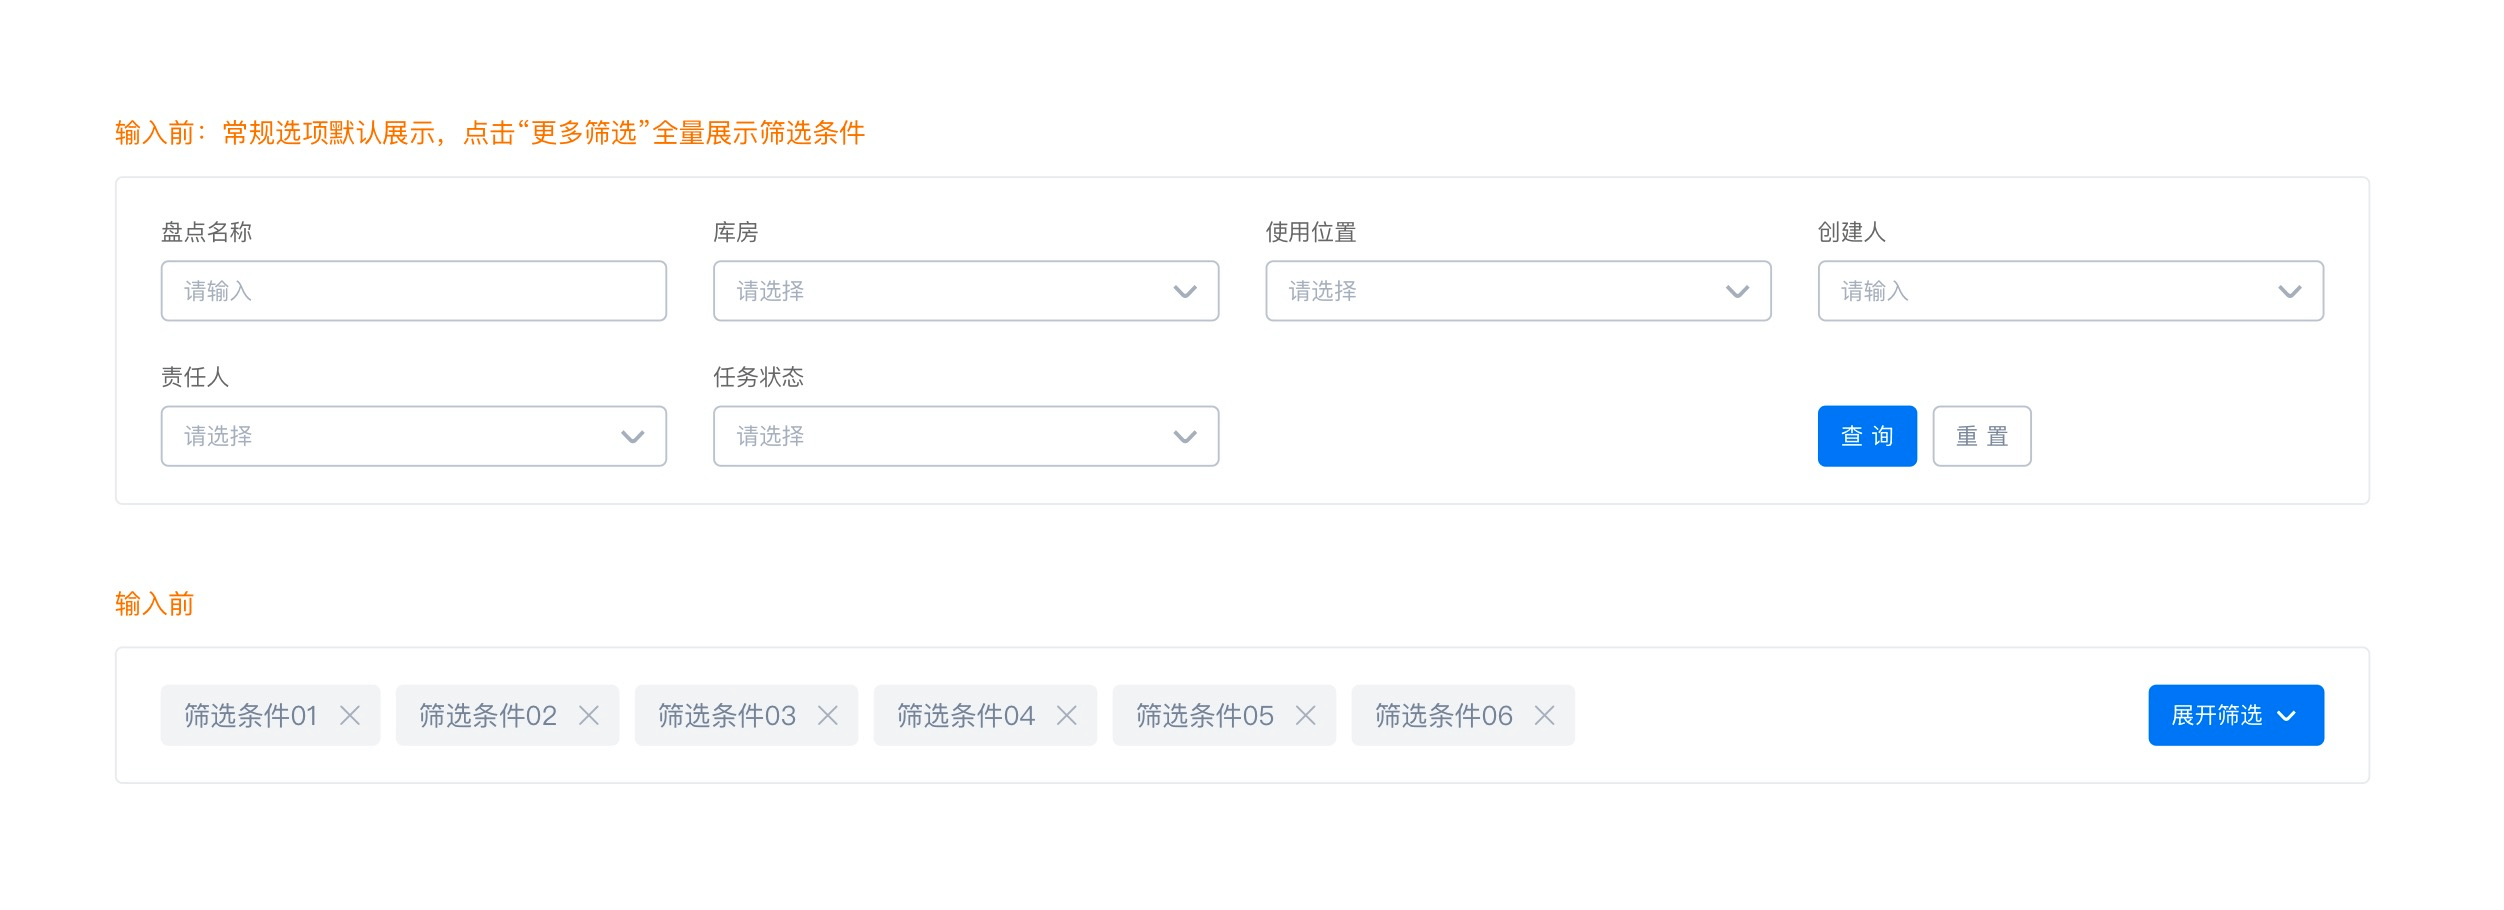Close the 筛选条件04 filter chip
2504x910 pixels.
1067,715
